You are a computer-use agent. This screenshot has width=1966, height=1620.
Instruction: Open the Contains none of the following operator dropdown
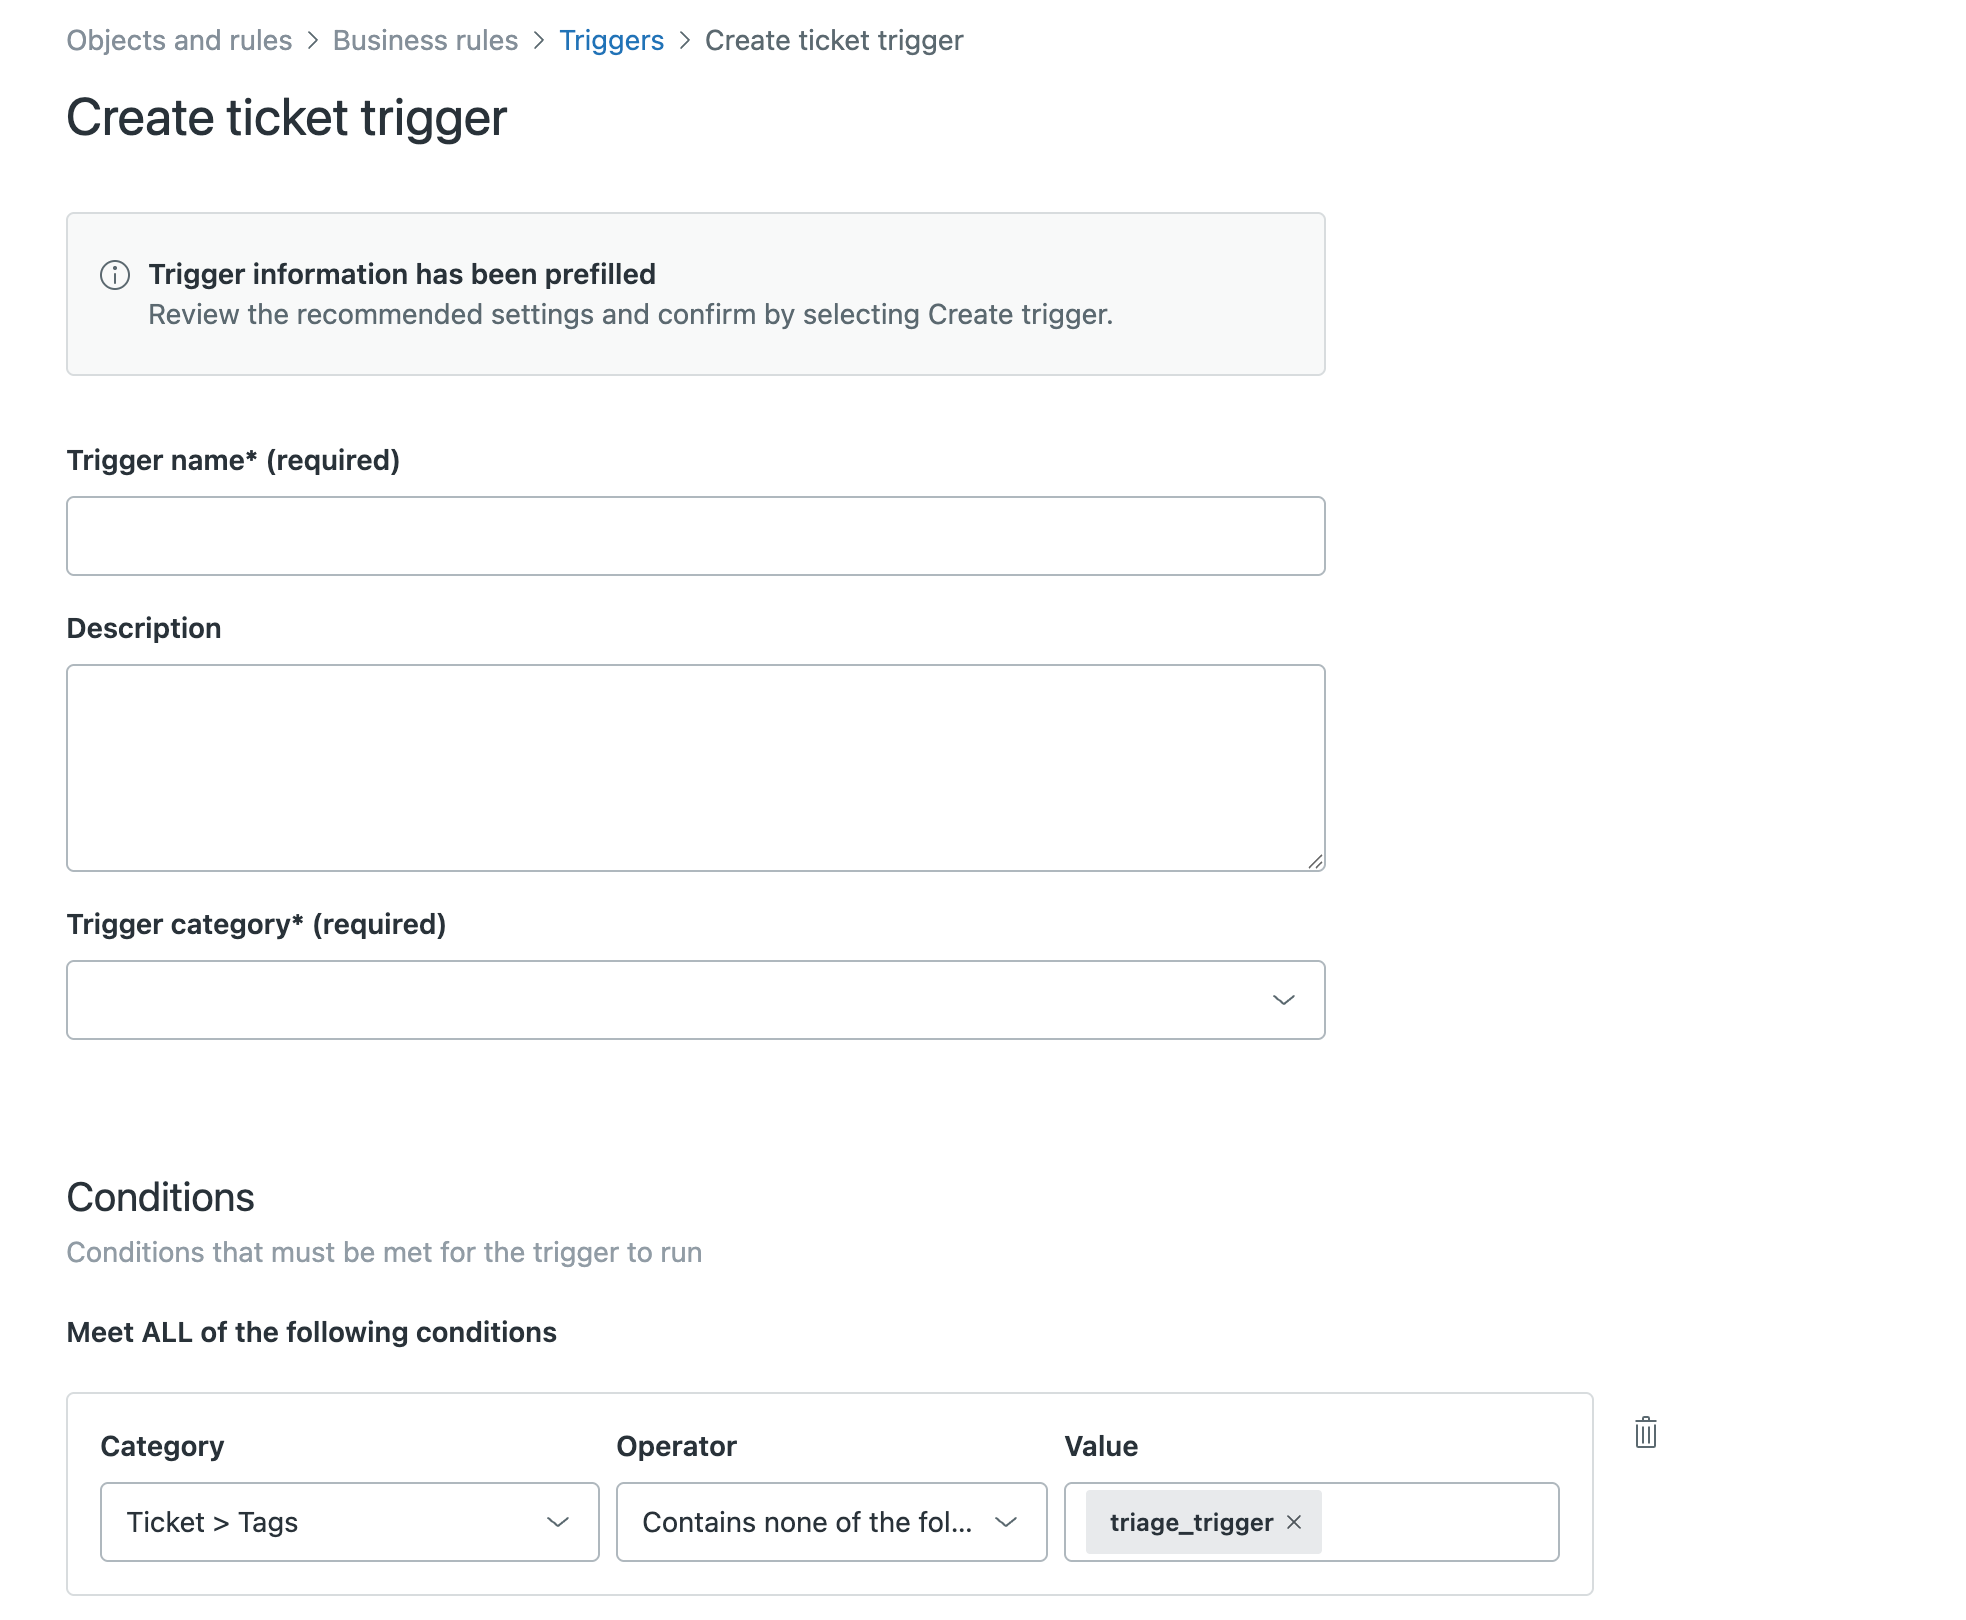point(832,1522)
